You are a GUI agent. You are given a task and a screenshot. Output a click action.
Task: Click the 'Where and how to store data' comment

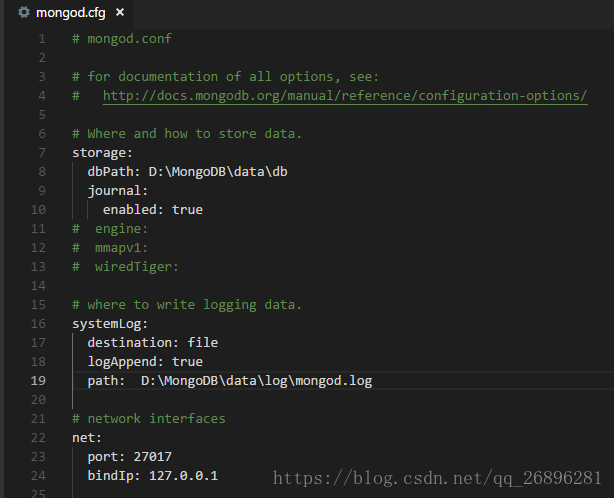point(187,134)
